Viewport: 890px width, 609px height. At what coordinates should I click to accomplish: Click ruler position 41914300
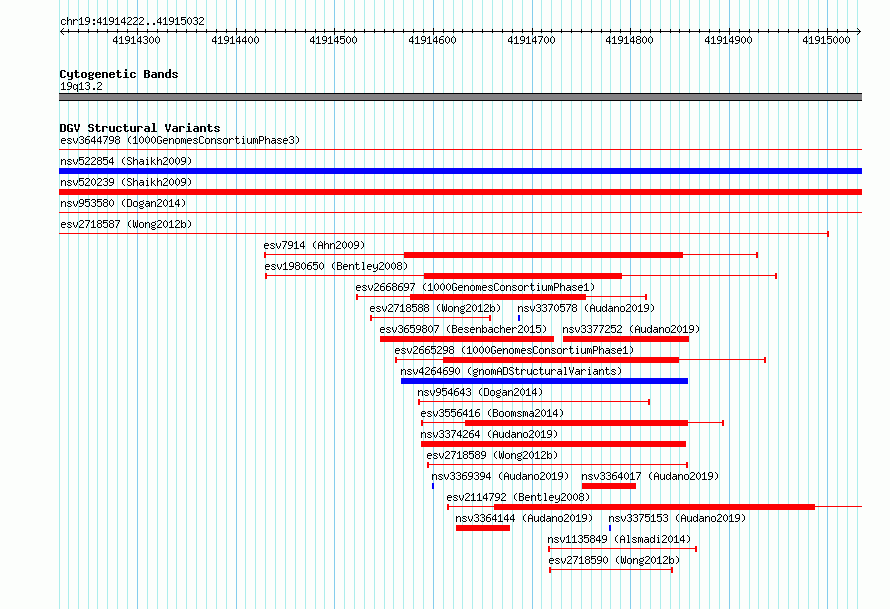[136, 40]
